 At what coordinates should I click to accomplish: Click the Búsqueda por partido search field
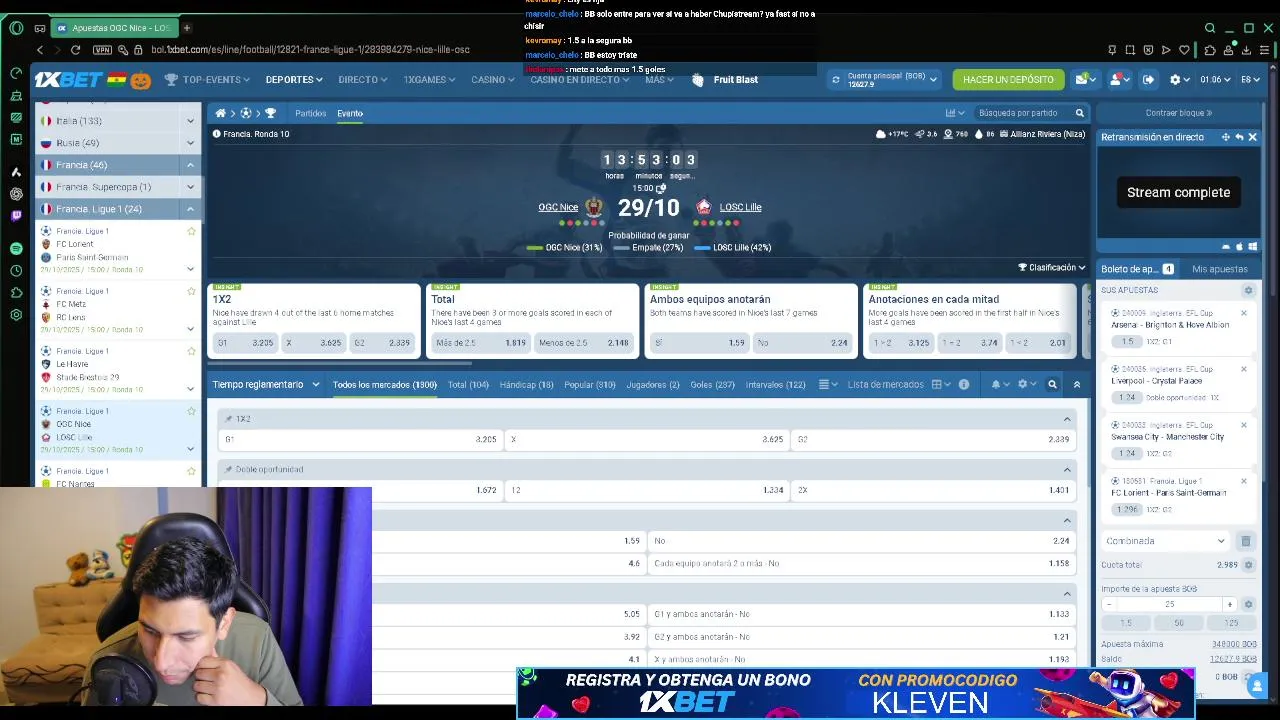[1023, 113]
